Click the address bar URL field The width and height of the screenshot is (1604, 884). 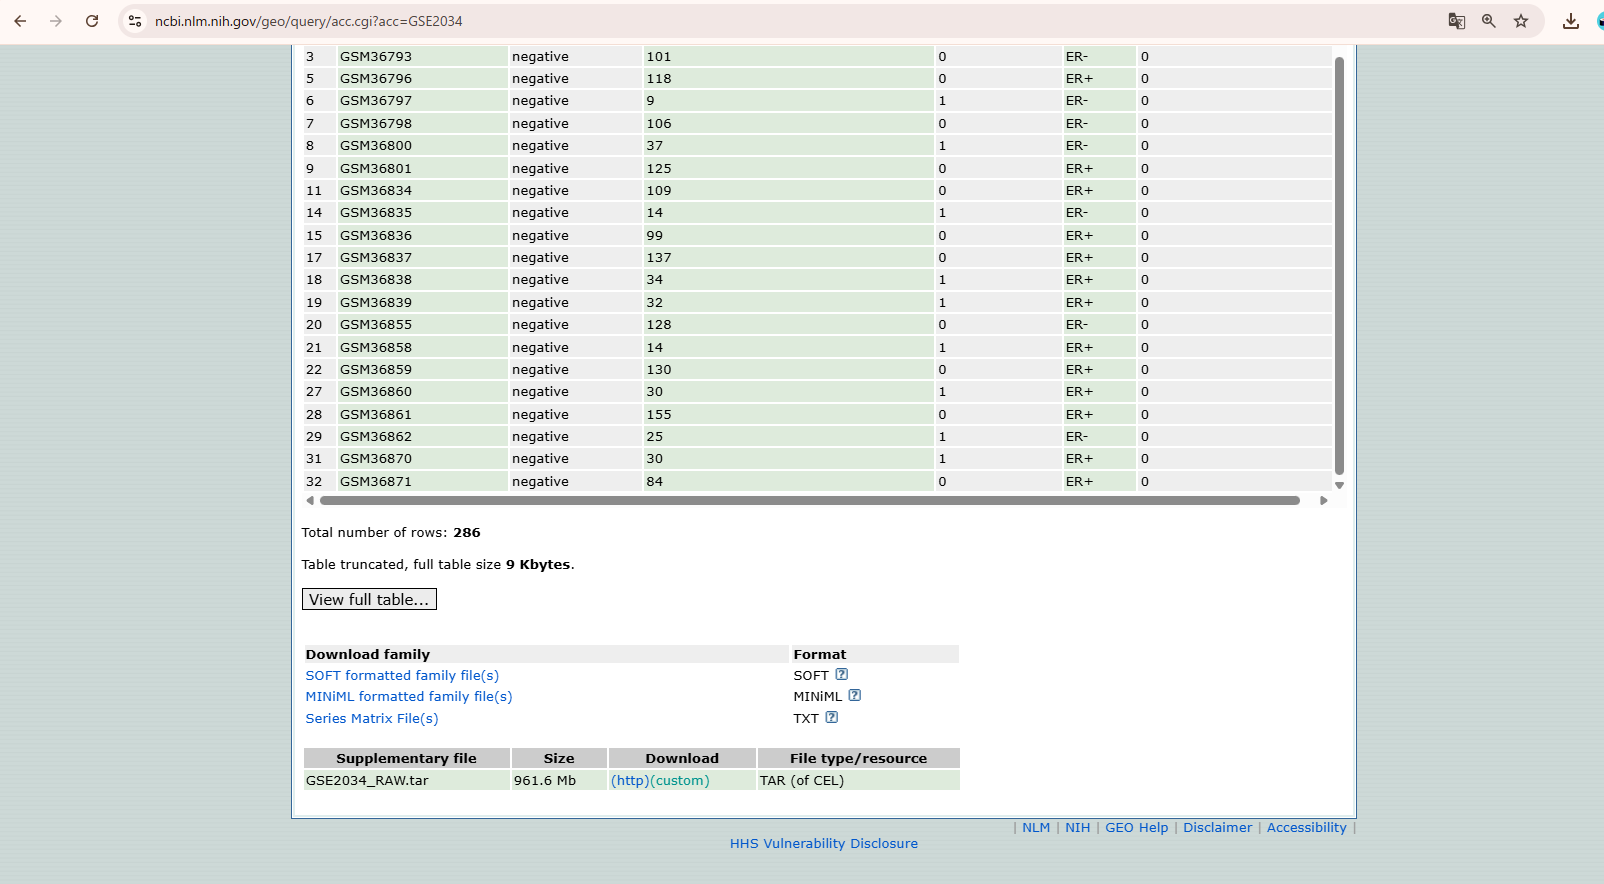coord(700,21)
